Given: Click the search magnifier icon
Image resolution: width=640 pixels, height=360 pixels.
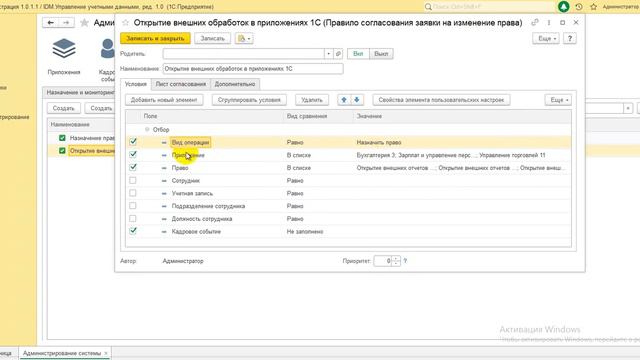Looking at the screenshot, I should [428, 7].
